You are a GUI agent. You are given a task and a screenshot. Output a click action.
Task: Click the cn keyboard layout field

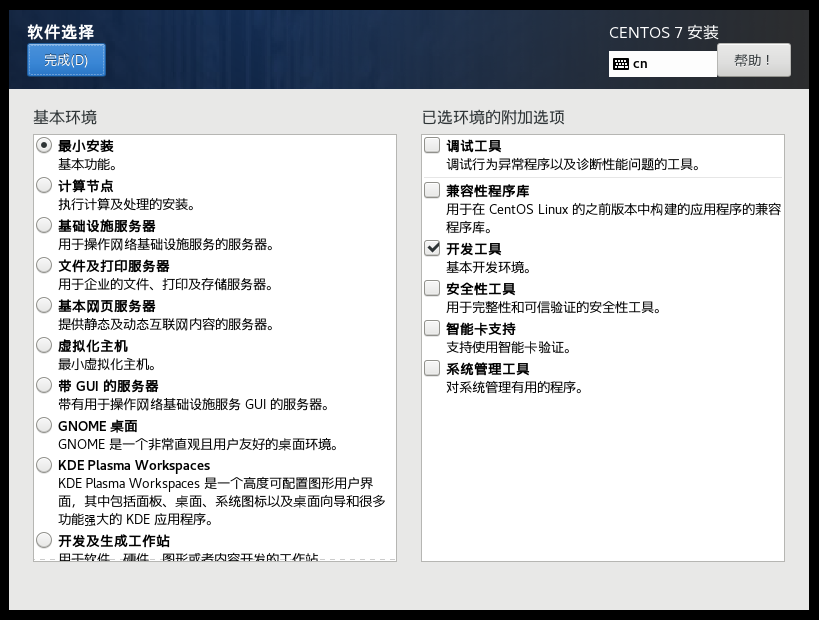click(x=662, y=64)
